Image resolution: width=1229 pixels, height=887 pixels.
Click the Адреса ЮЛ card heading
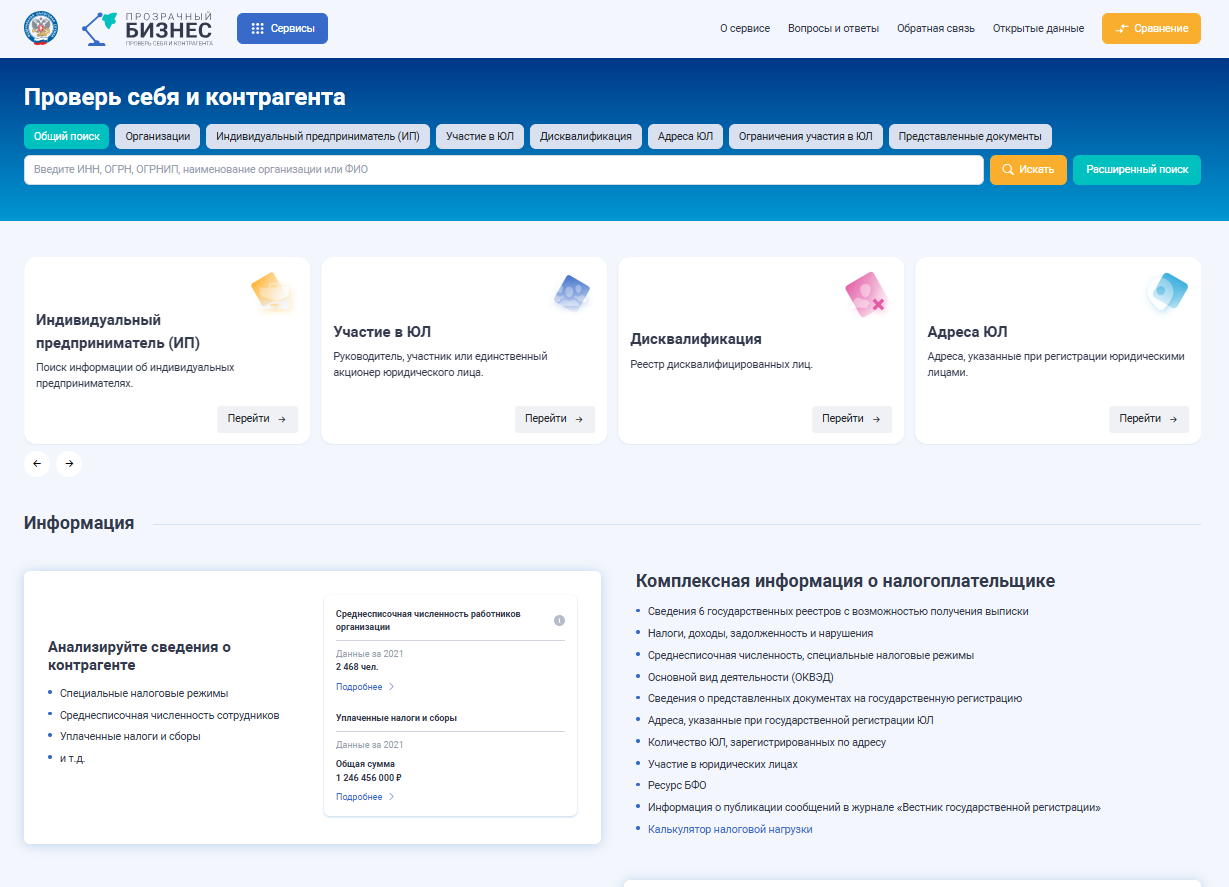pos(967,332)
